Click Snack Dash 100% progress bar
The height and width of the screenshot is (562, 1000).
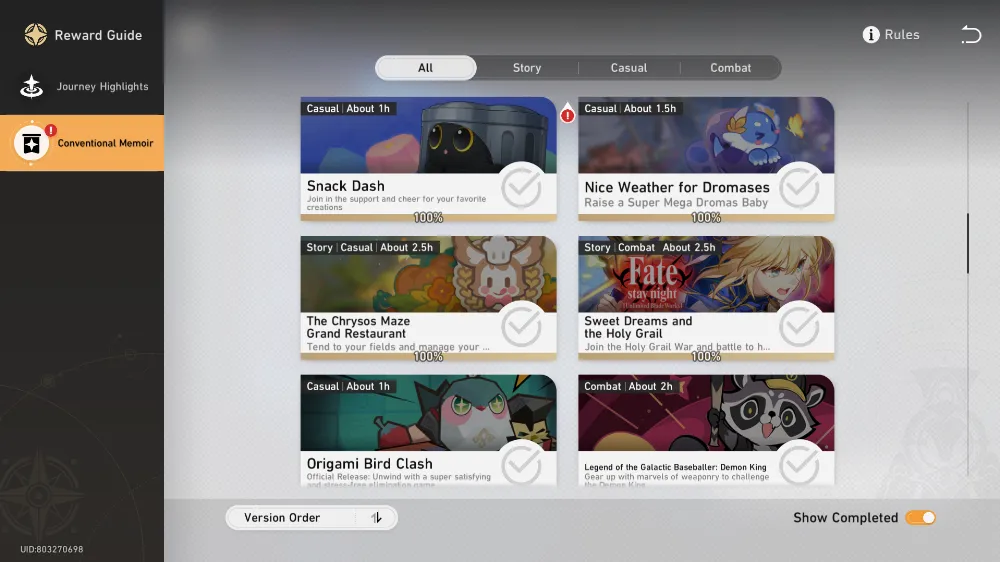point(429,218)
